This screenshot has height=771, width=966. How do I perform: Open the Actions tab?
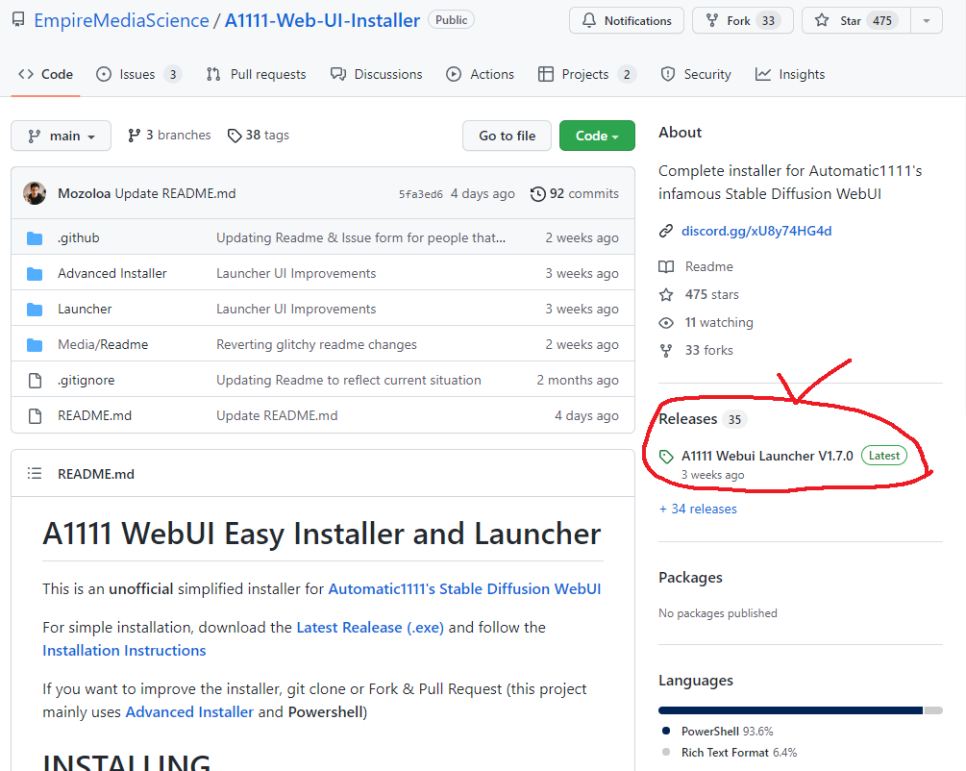coord(480,75)
